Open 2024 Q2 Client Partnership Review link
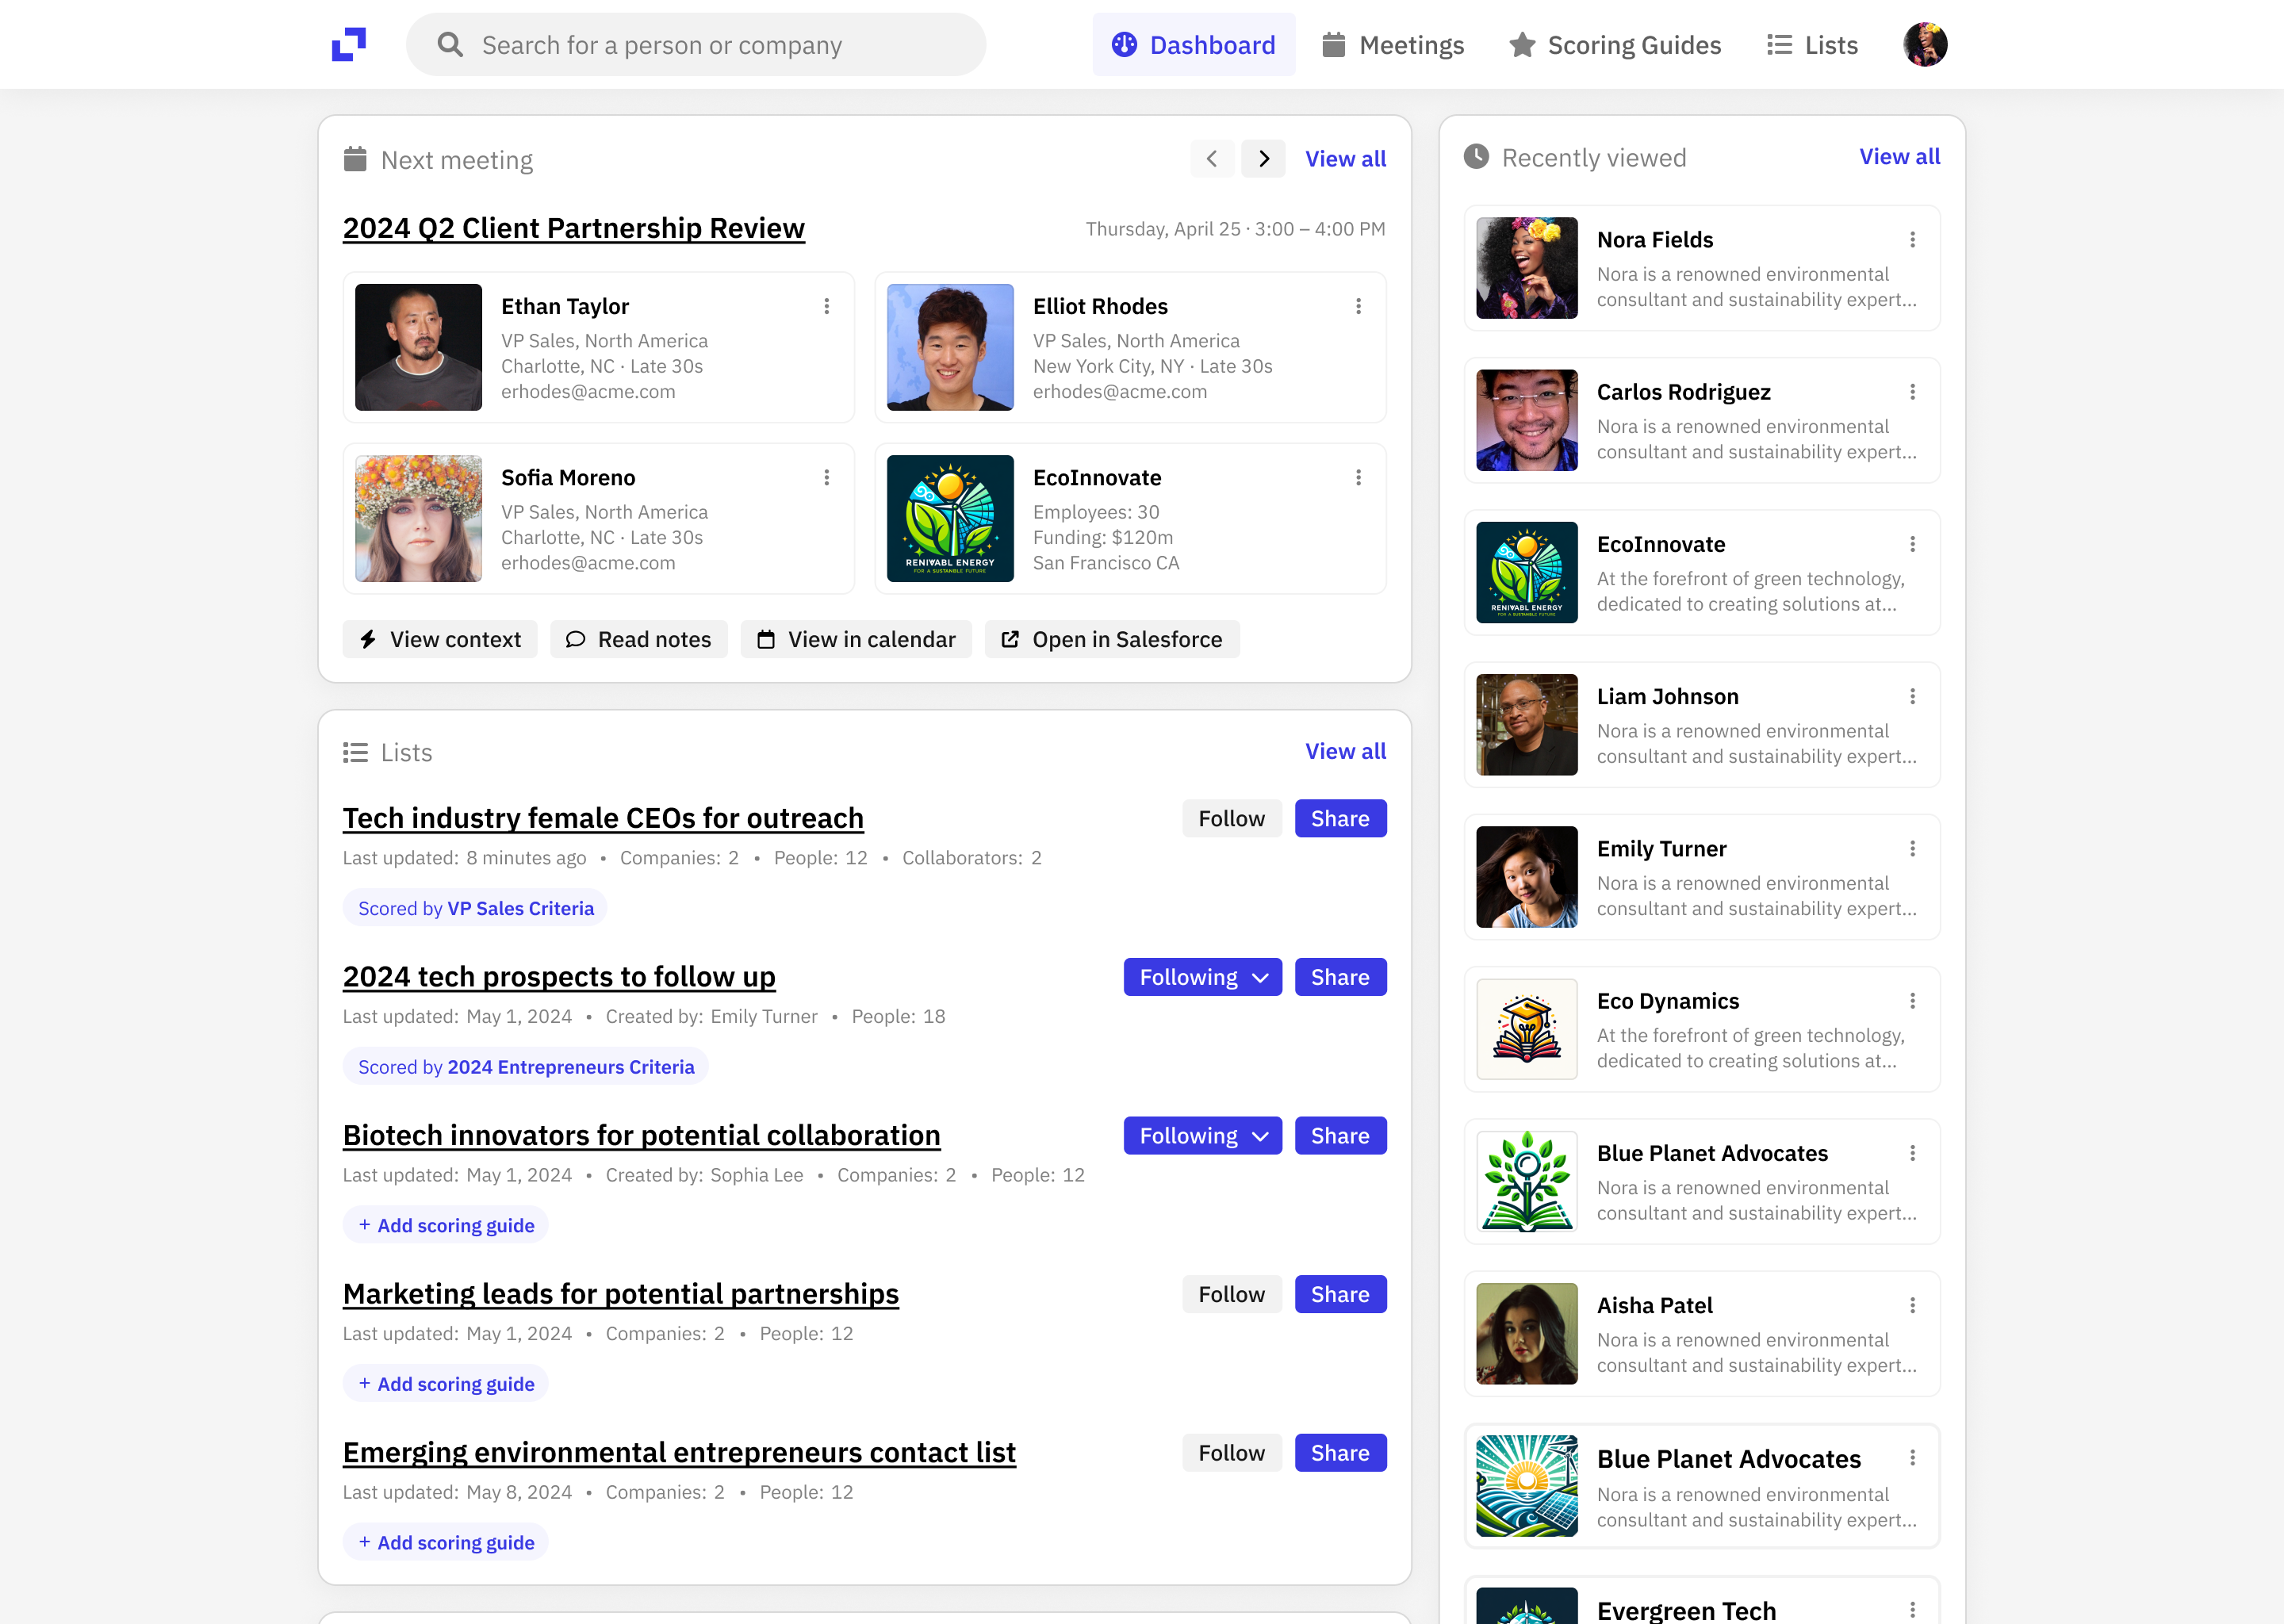The height and width of the screenshot is (1624, 2284). click(x=573, y=228)
